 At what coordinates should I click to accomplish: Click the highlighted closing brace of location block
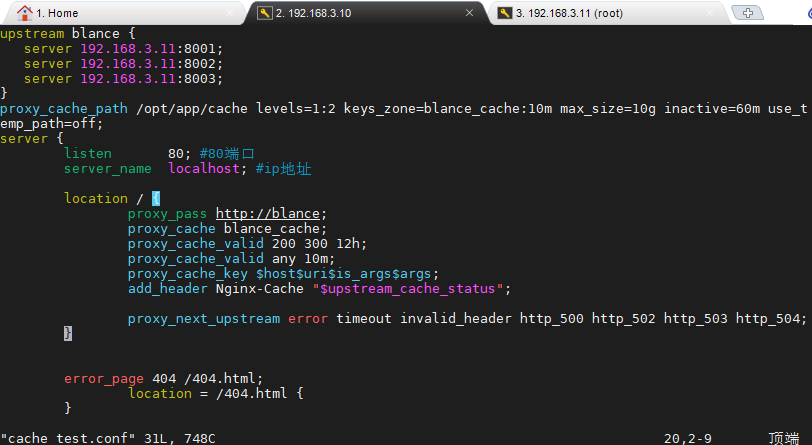point(68,334)
